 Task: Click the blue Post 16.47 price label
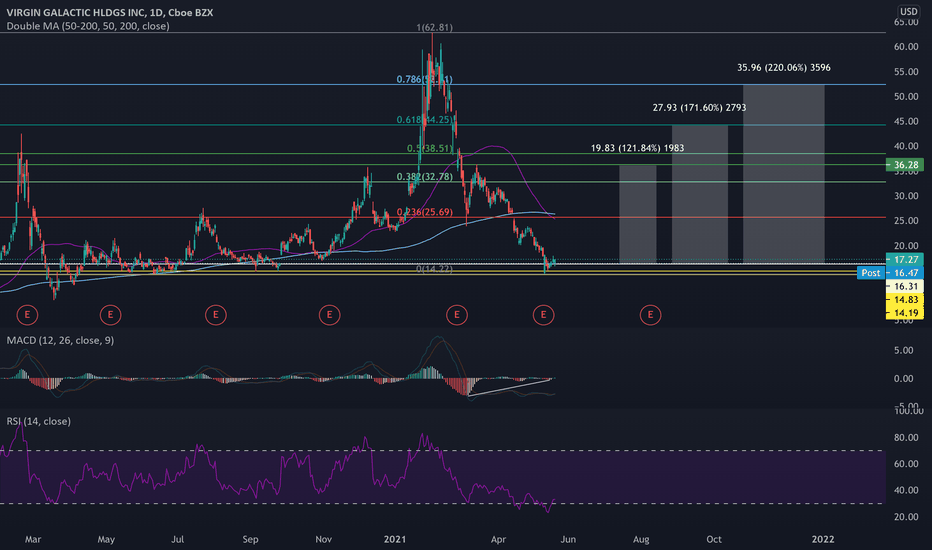click(890, 272)
